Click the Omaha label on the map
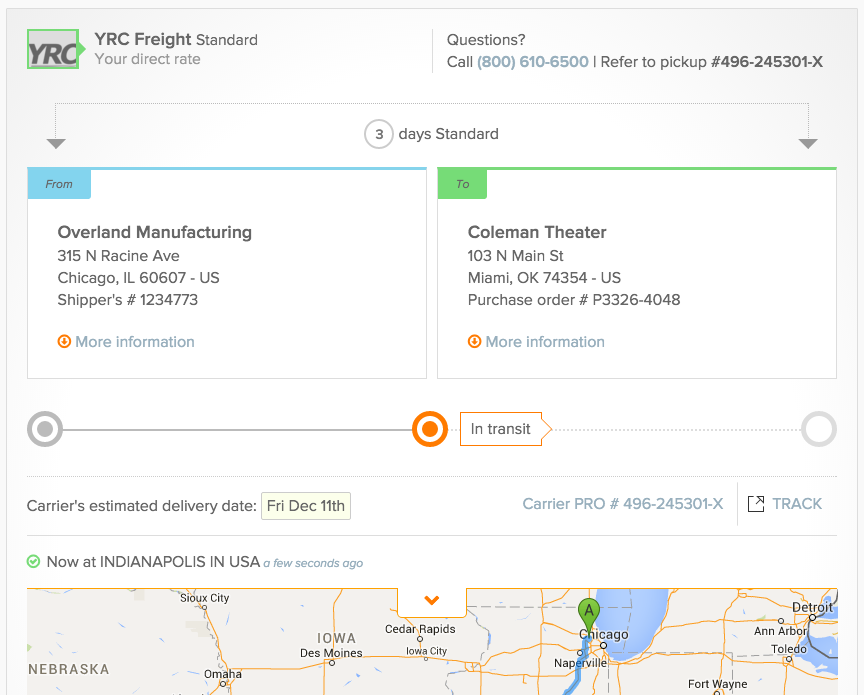The width and height of the screenshot is (864, 695). 223,674
